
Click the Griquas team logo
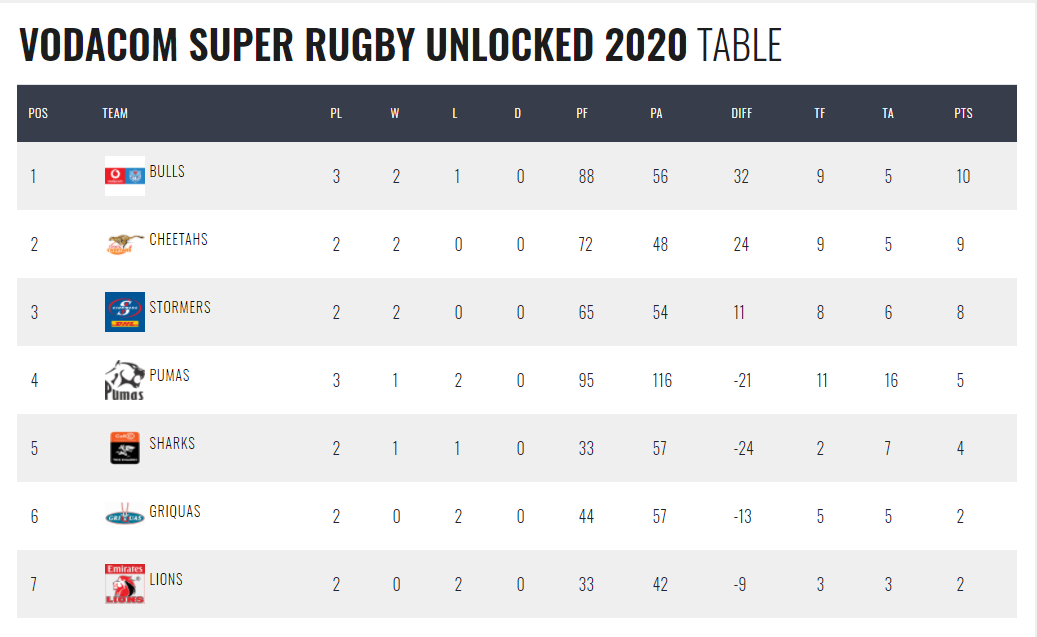coord(125,516)
